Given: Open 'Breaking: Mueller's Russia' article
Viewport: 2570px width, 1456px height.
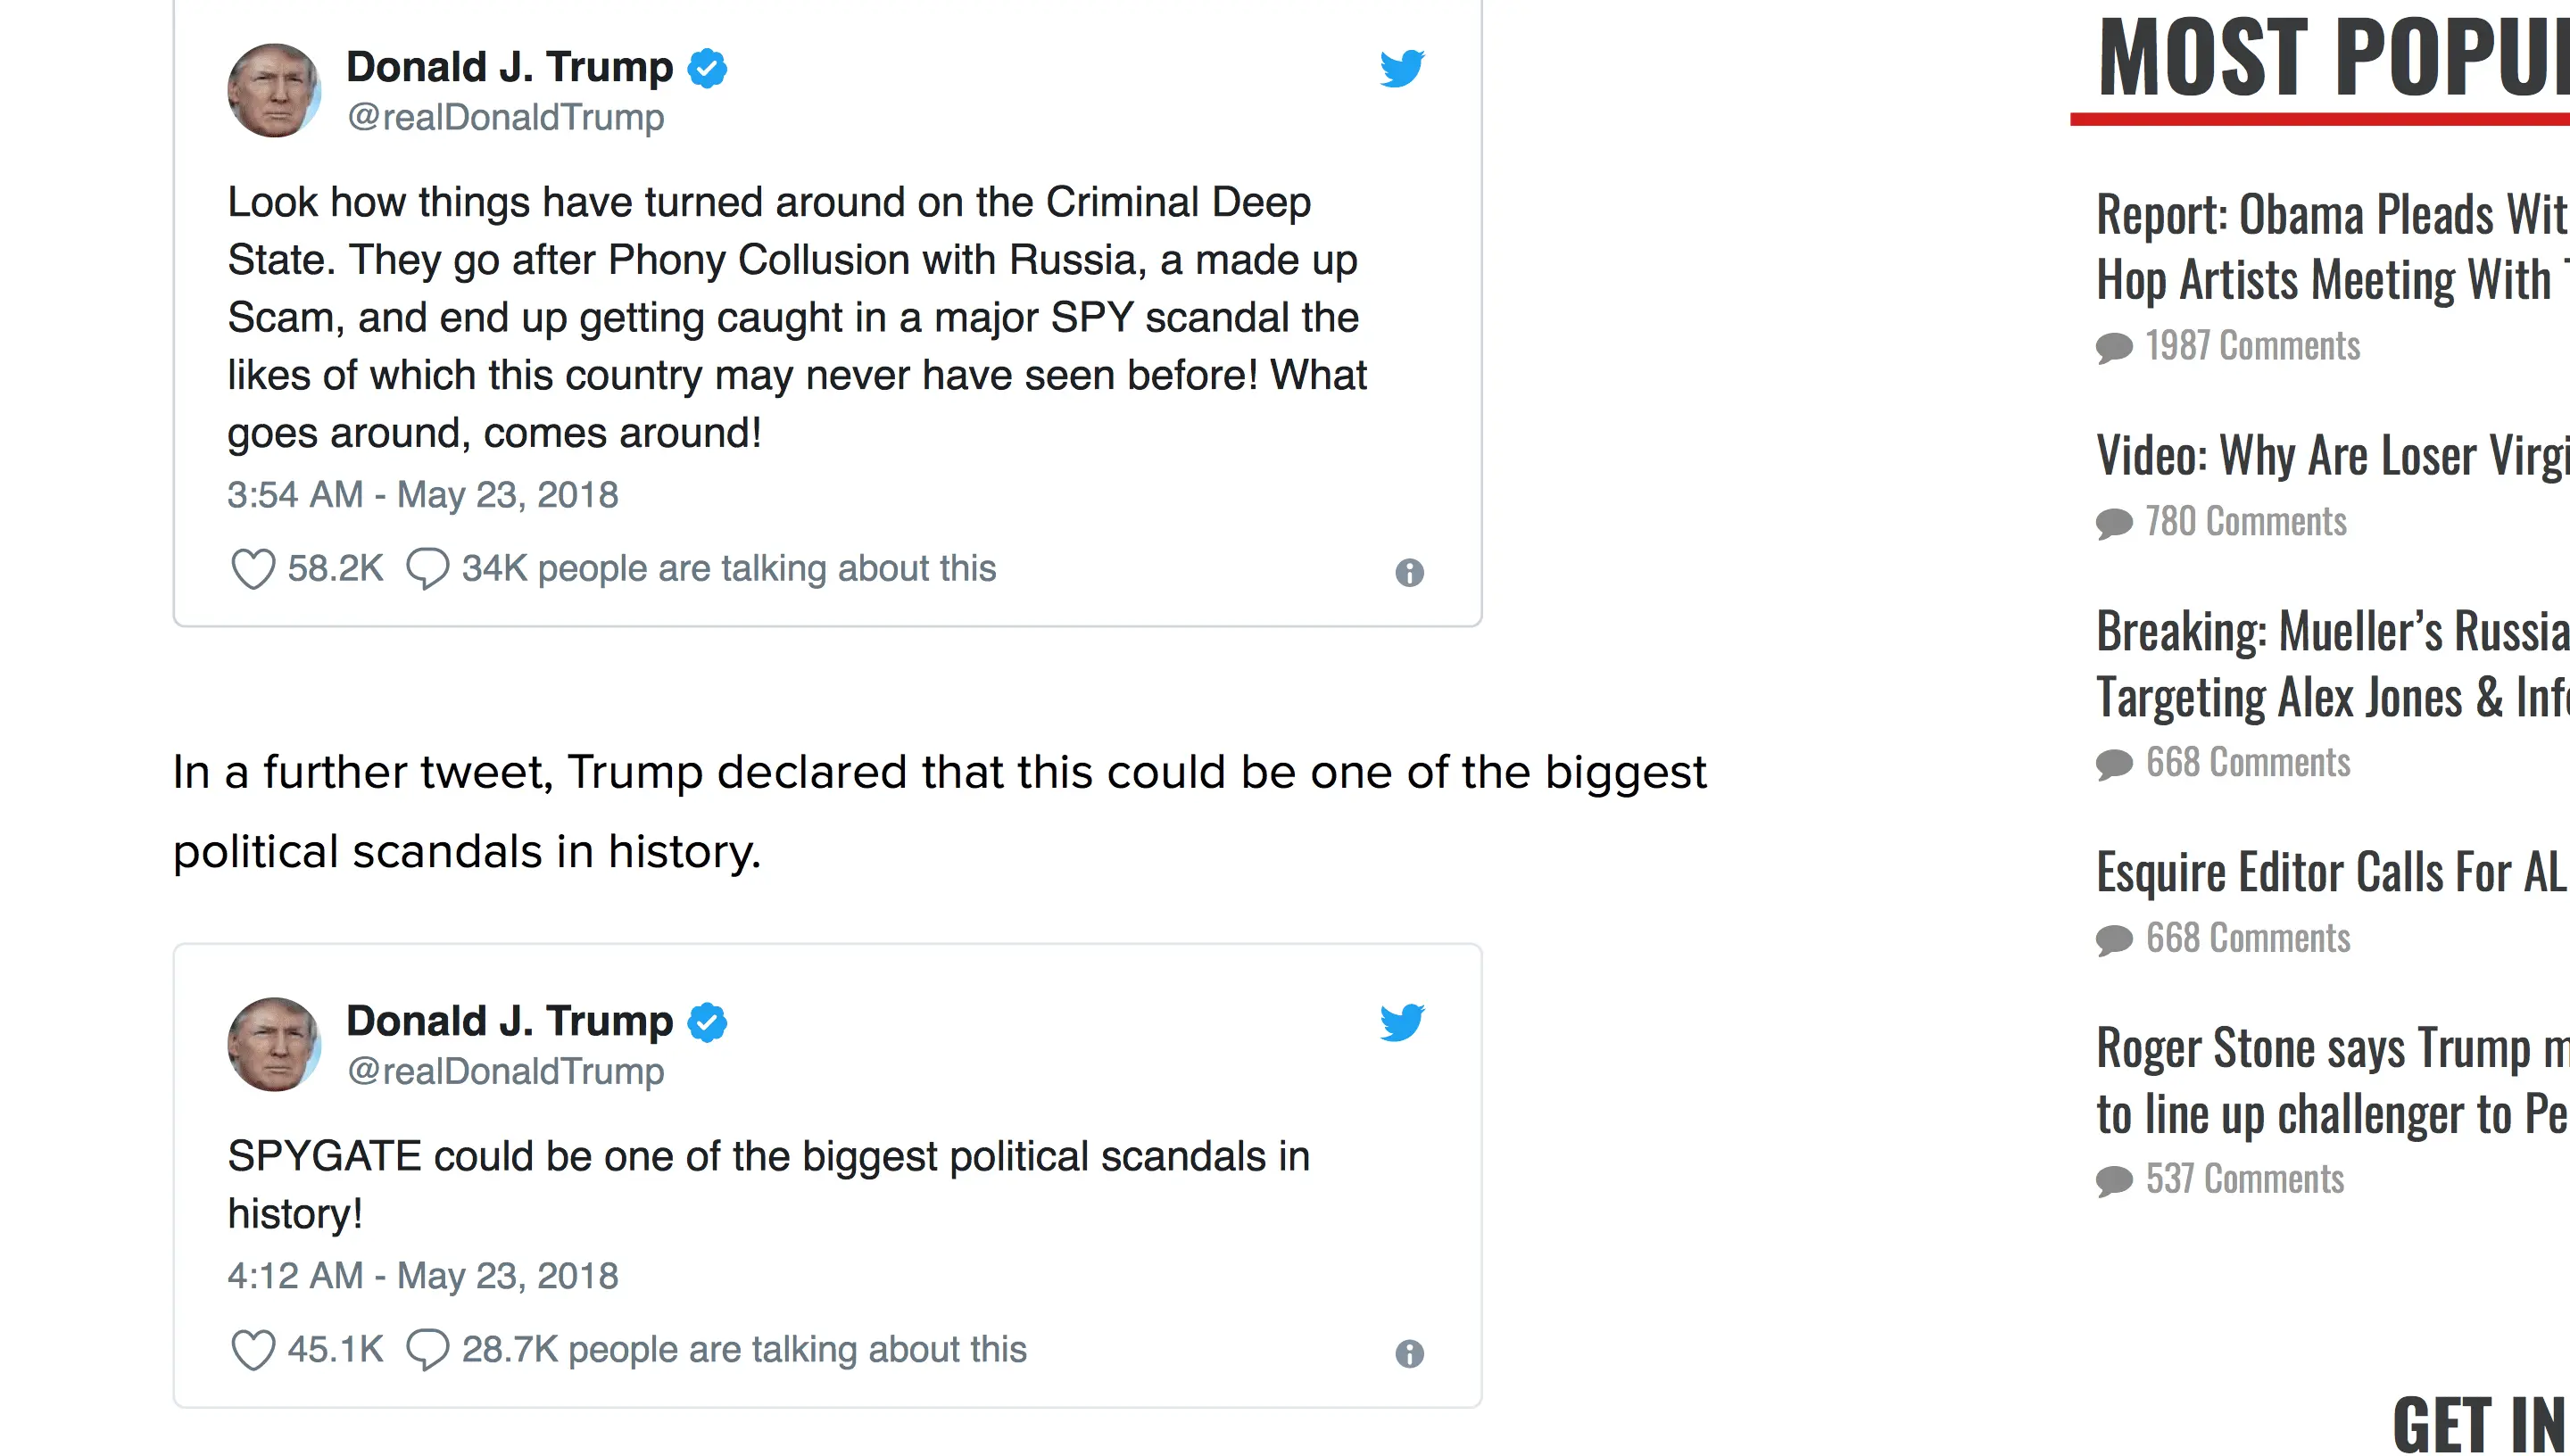Looking at the screenshot, I should pyautogui.click(x=2330, y=664).
